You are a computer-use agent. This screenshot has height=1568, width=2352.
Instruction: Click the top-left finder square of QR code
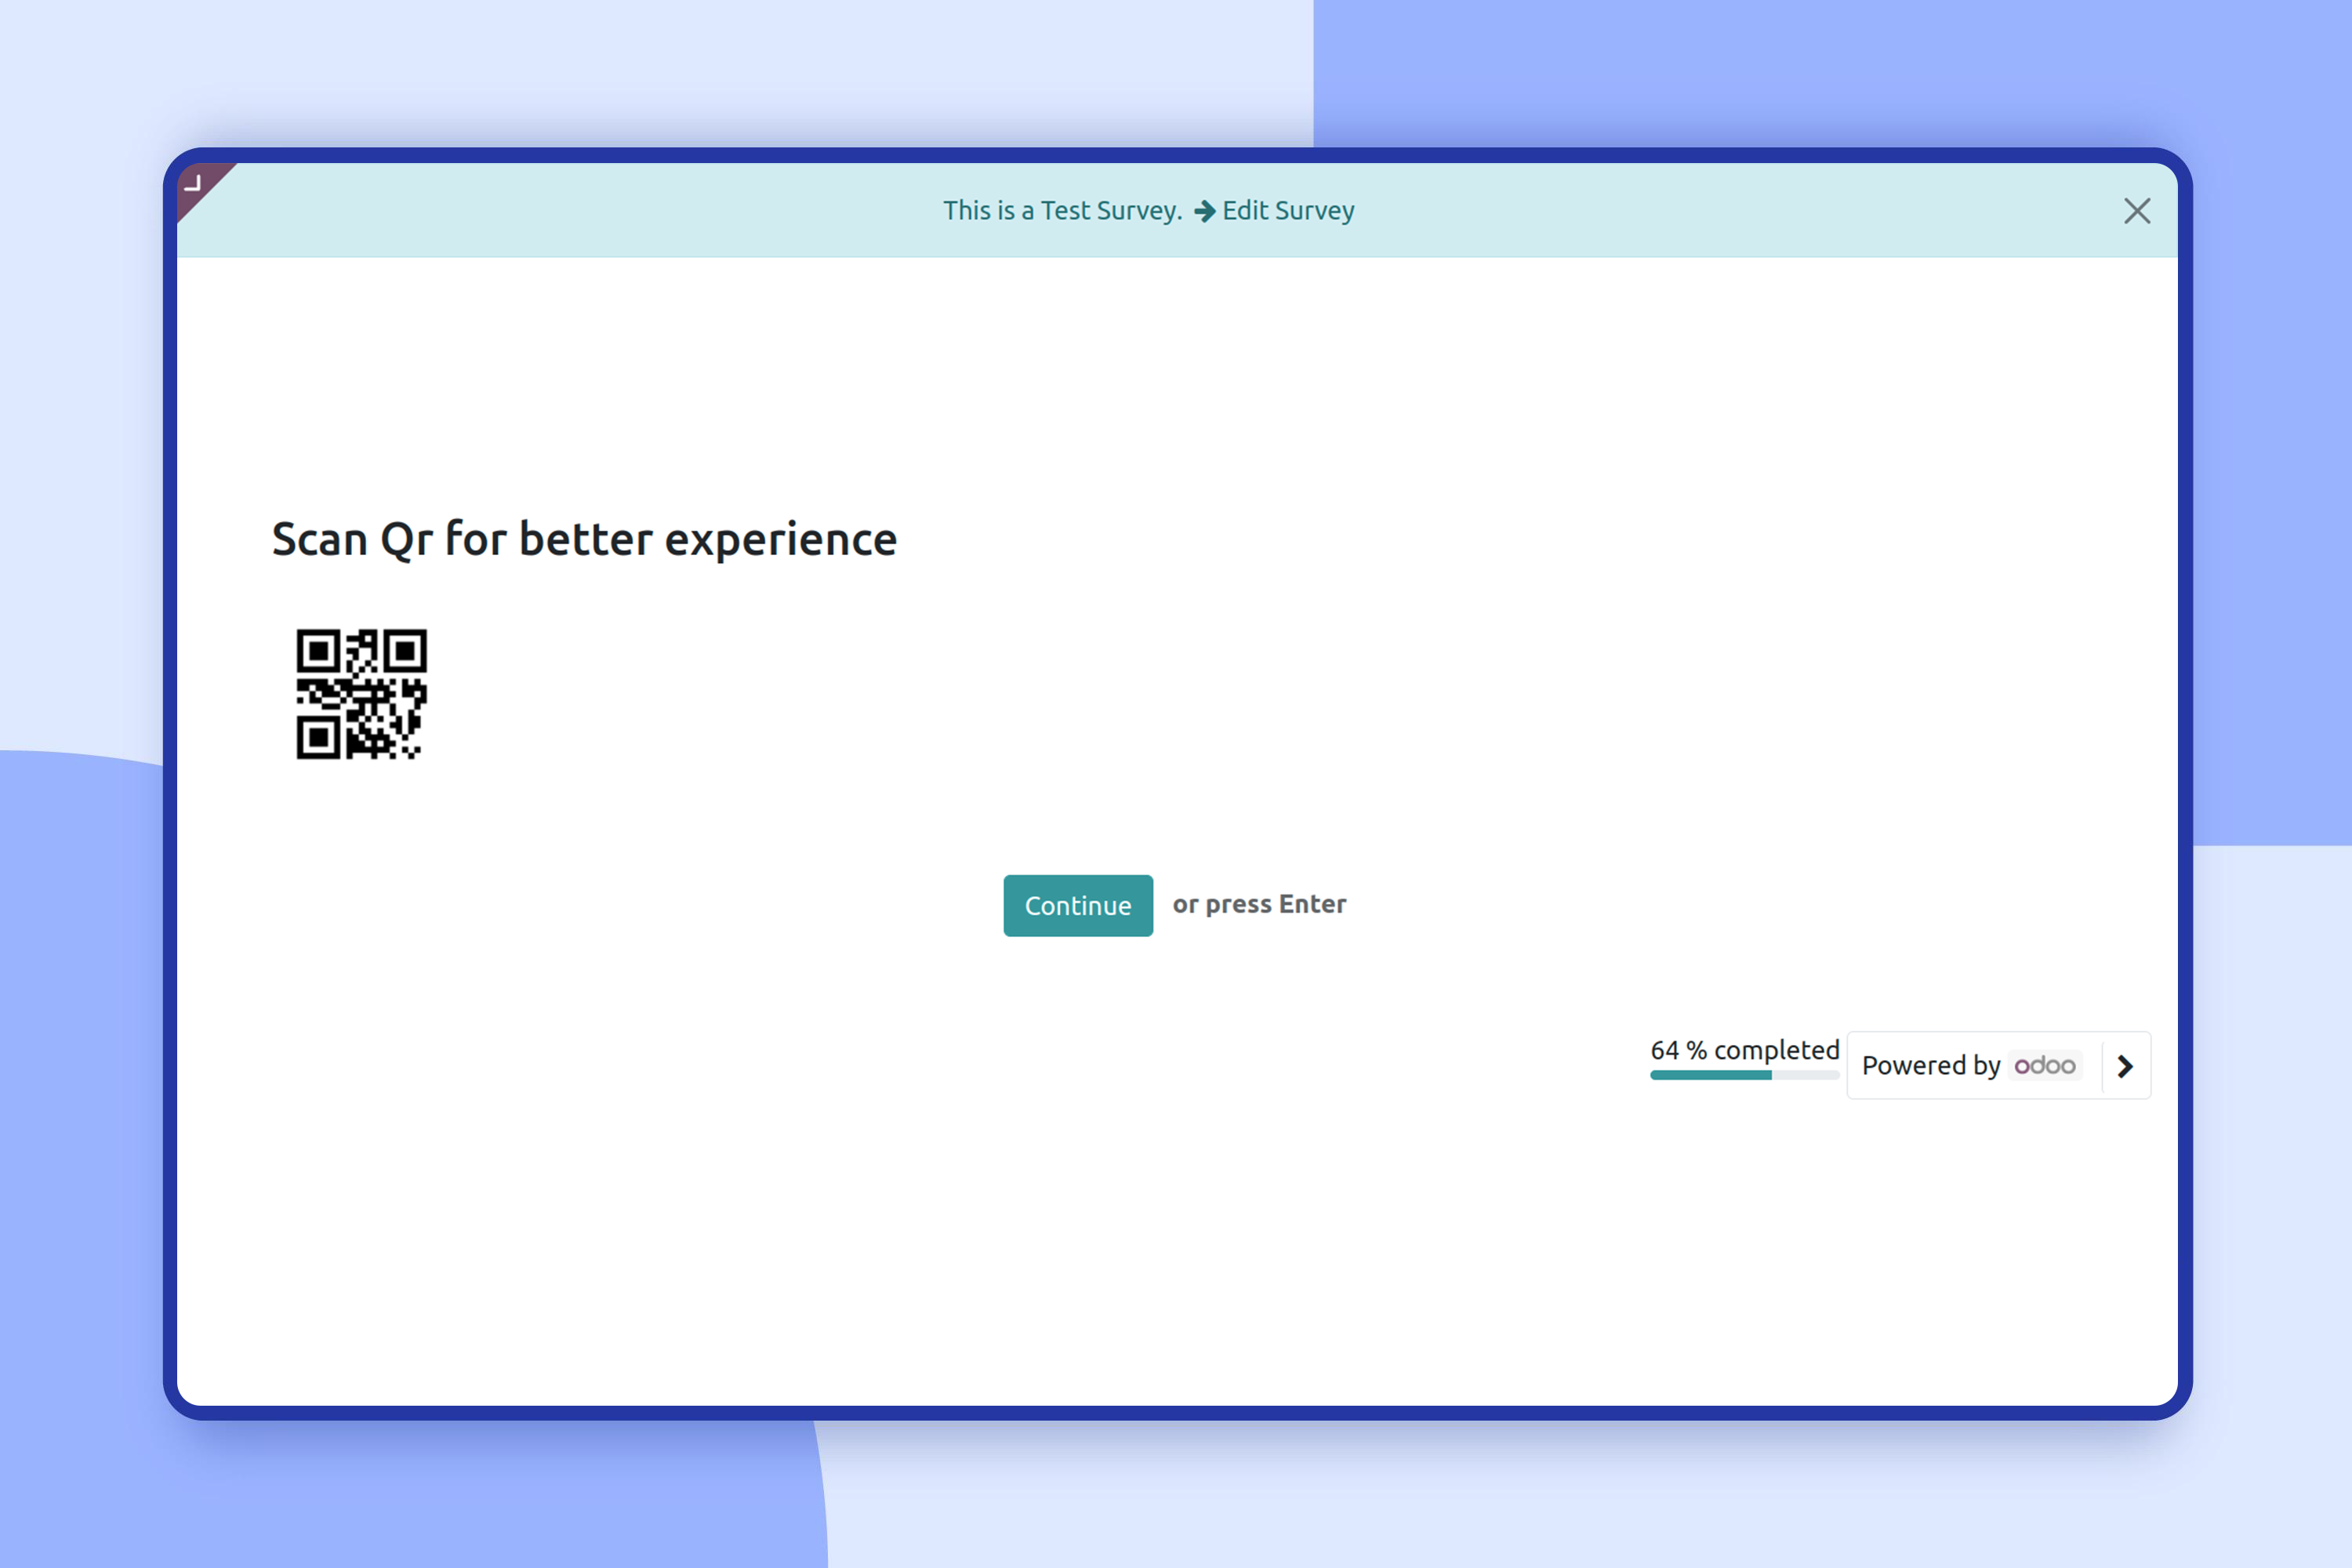click(318, 652)
